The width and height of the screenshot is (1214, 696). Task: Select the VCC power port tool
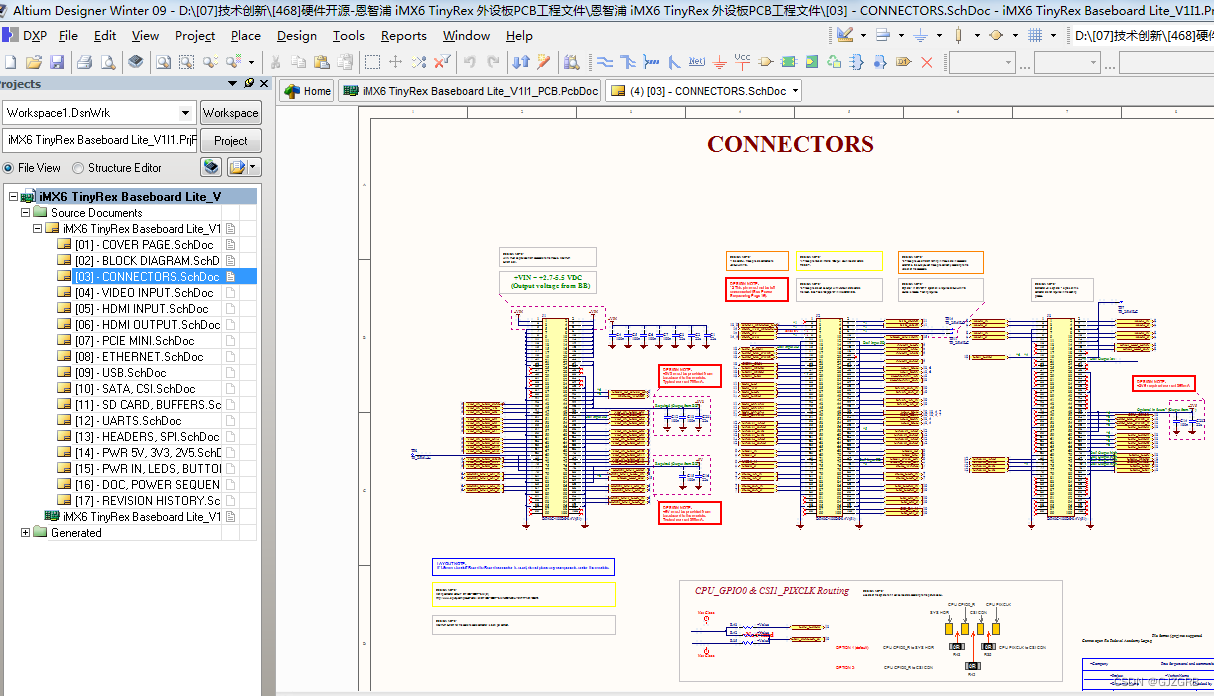[x=742, y=60]
